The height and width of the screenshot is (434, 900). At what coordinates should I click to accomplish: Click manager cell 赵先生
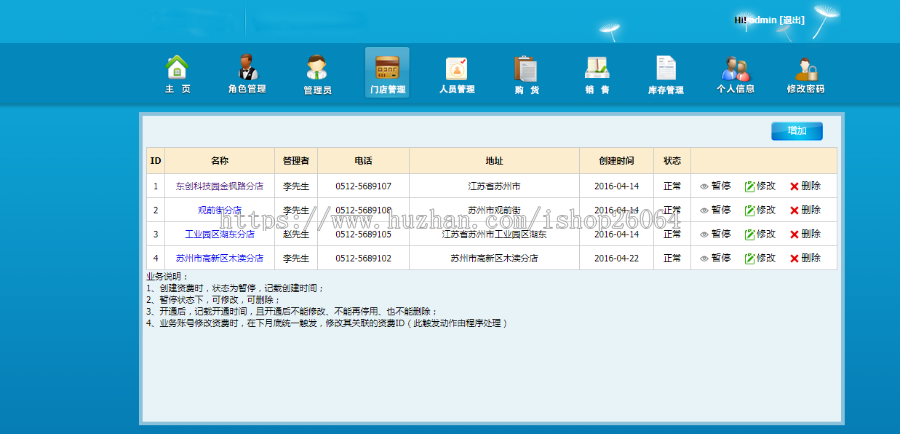point(296,234)
